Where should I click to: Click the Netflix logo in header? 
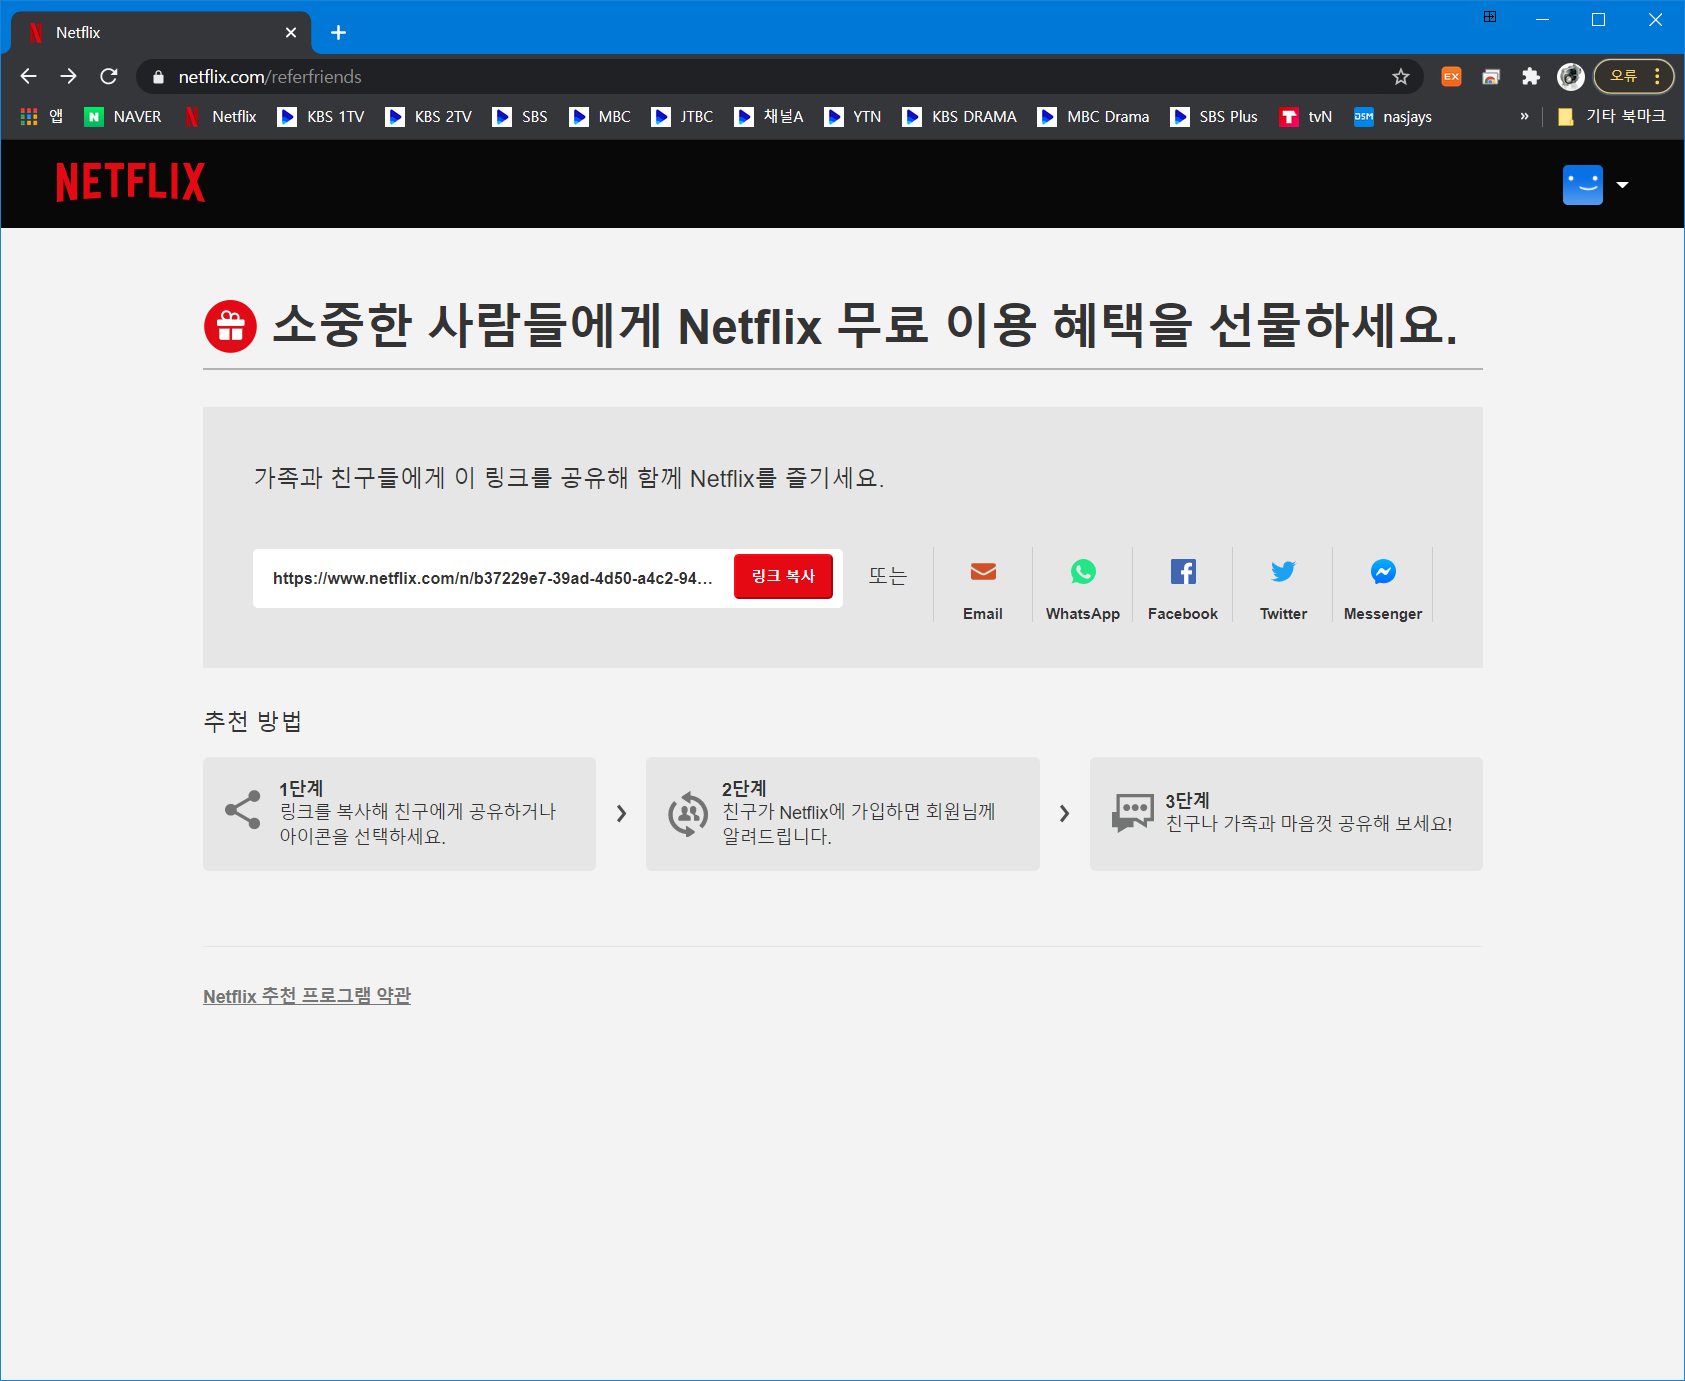(131, 183)
